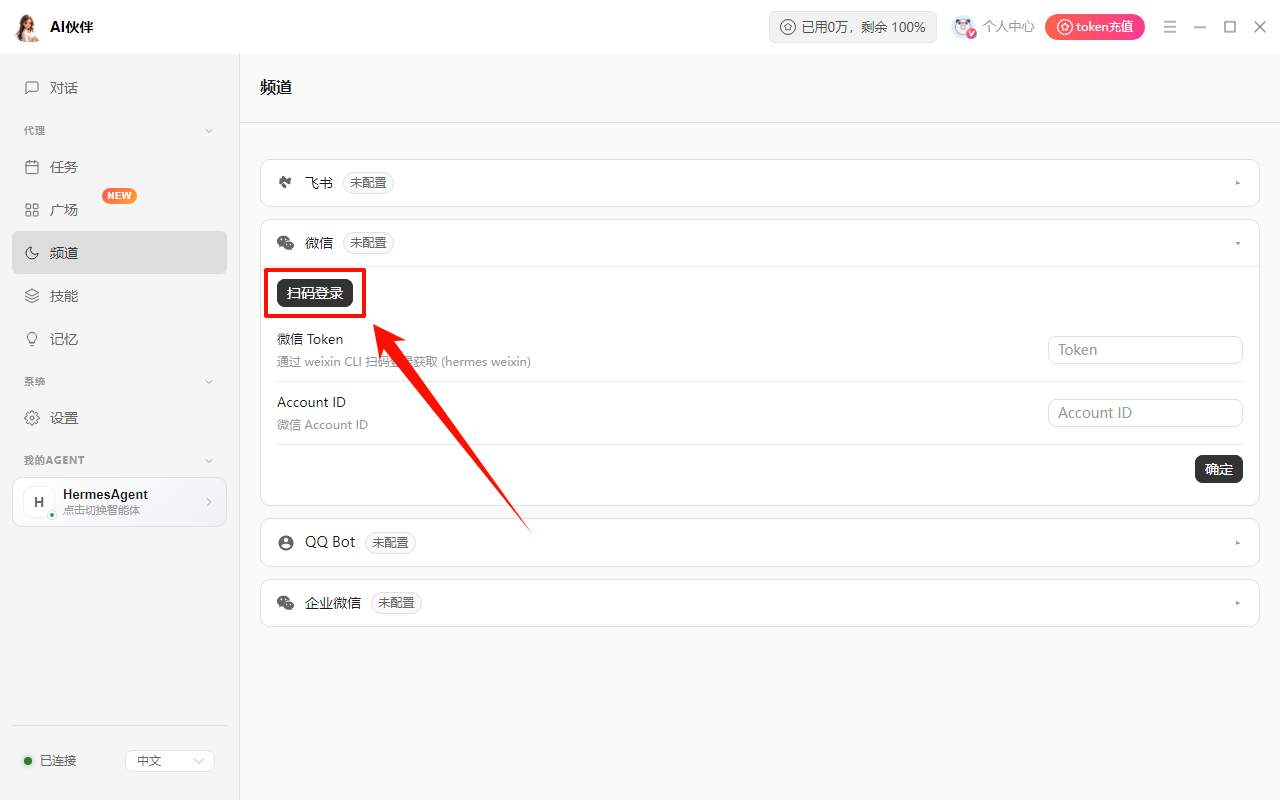Viewport: 1280px width, 800px height.
Task: Open 设置 sidebar item
Action: coord(119,418)
